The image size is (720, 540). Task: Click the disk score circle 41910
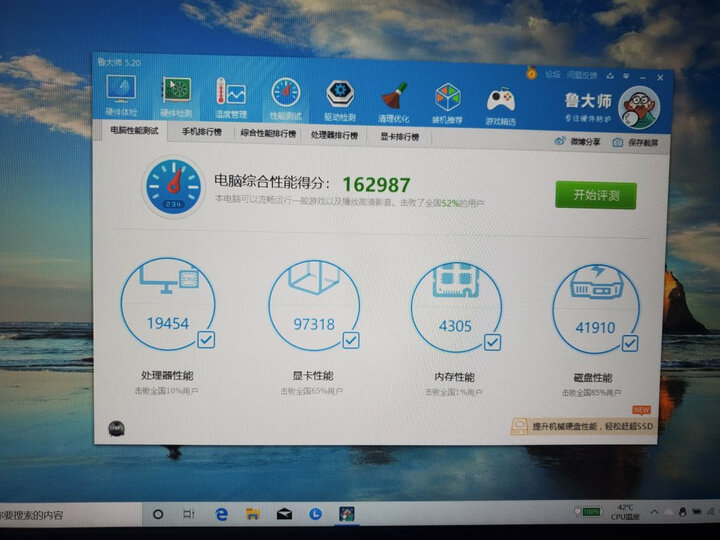click(596, 309)
